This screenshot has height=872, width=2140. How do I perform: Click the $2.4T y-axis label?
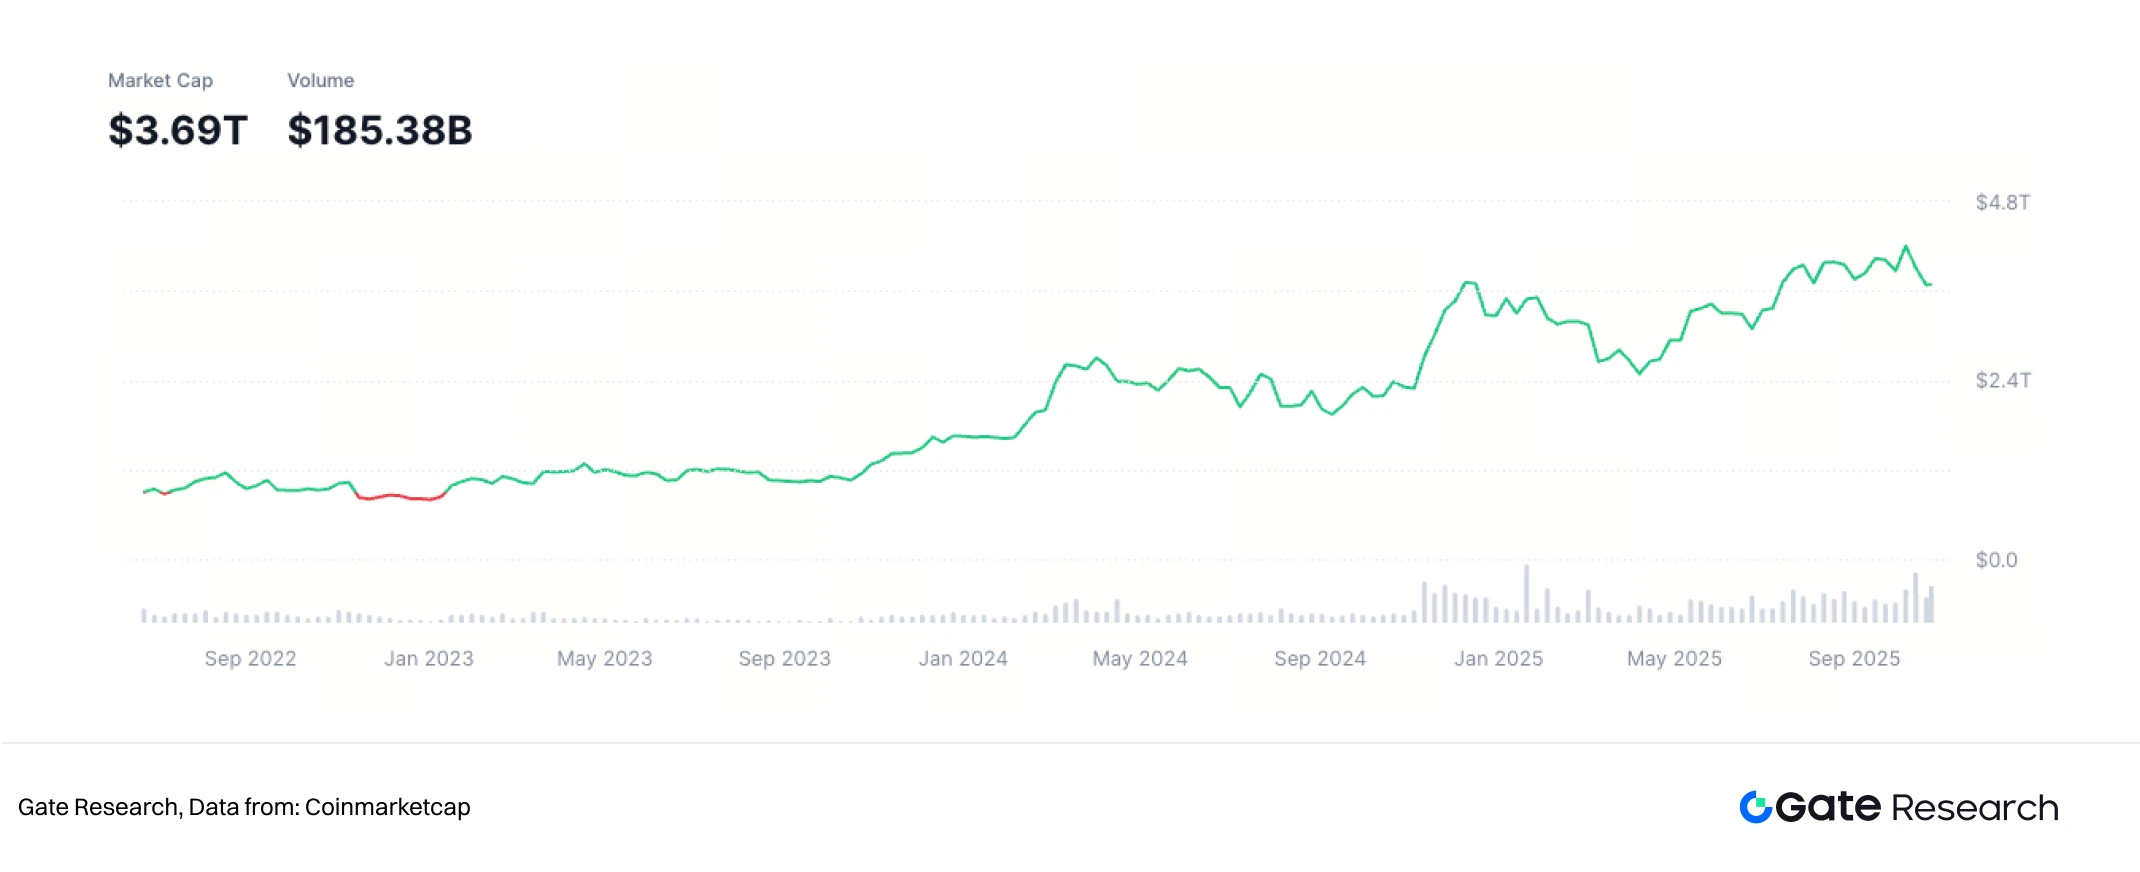pos(2002,380)
